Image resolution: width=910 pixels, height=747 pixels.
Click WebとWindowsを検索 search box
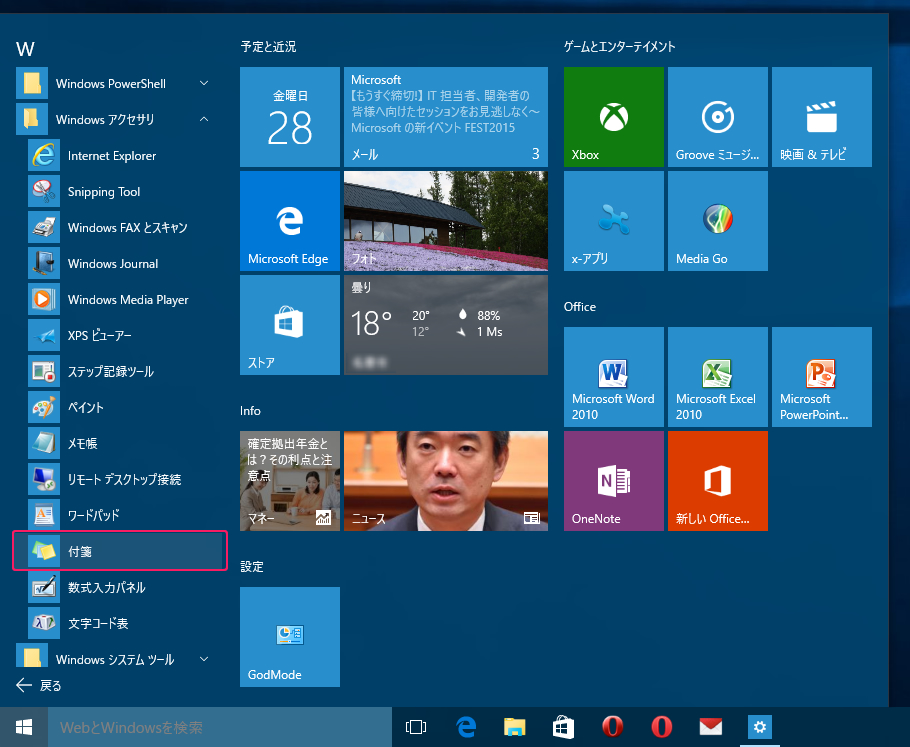220,727
